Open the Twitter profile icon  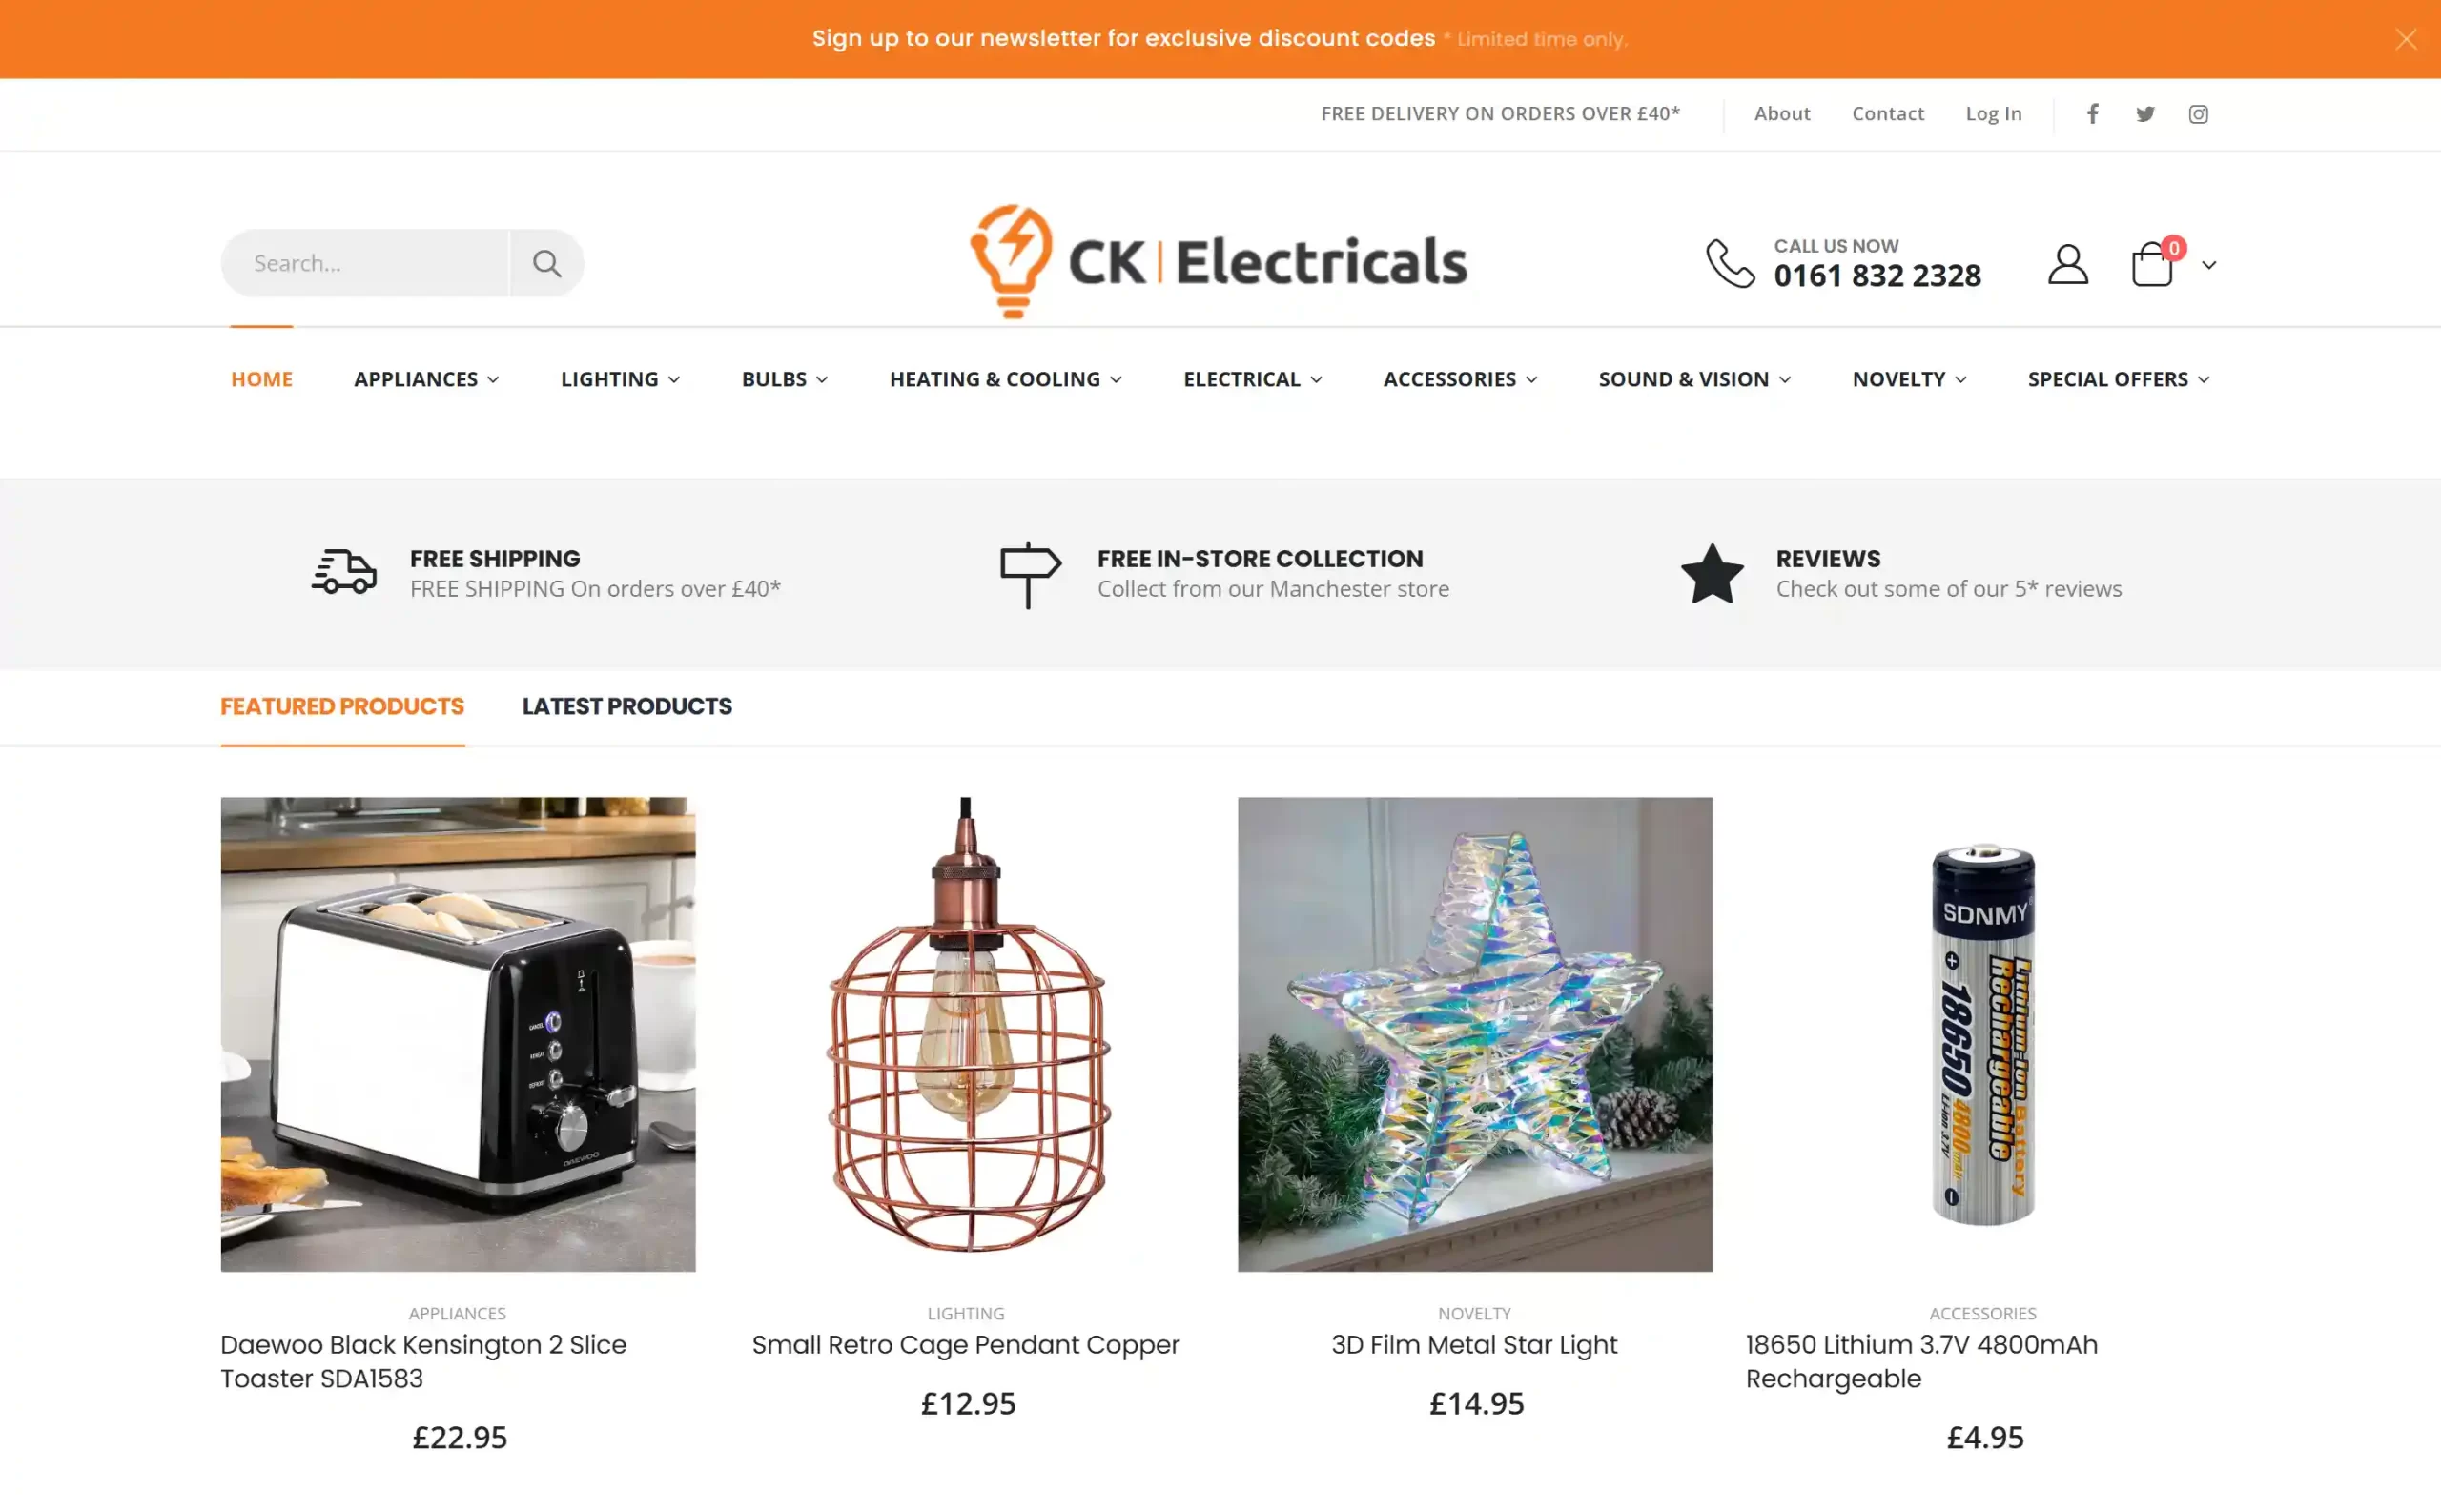2145,114
